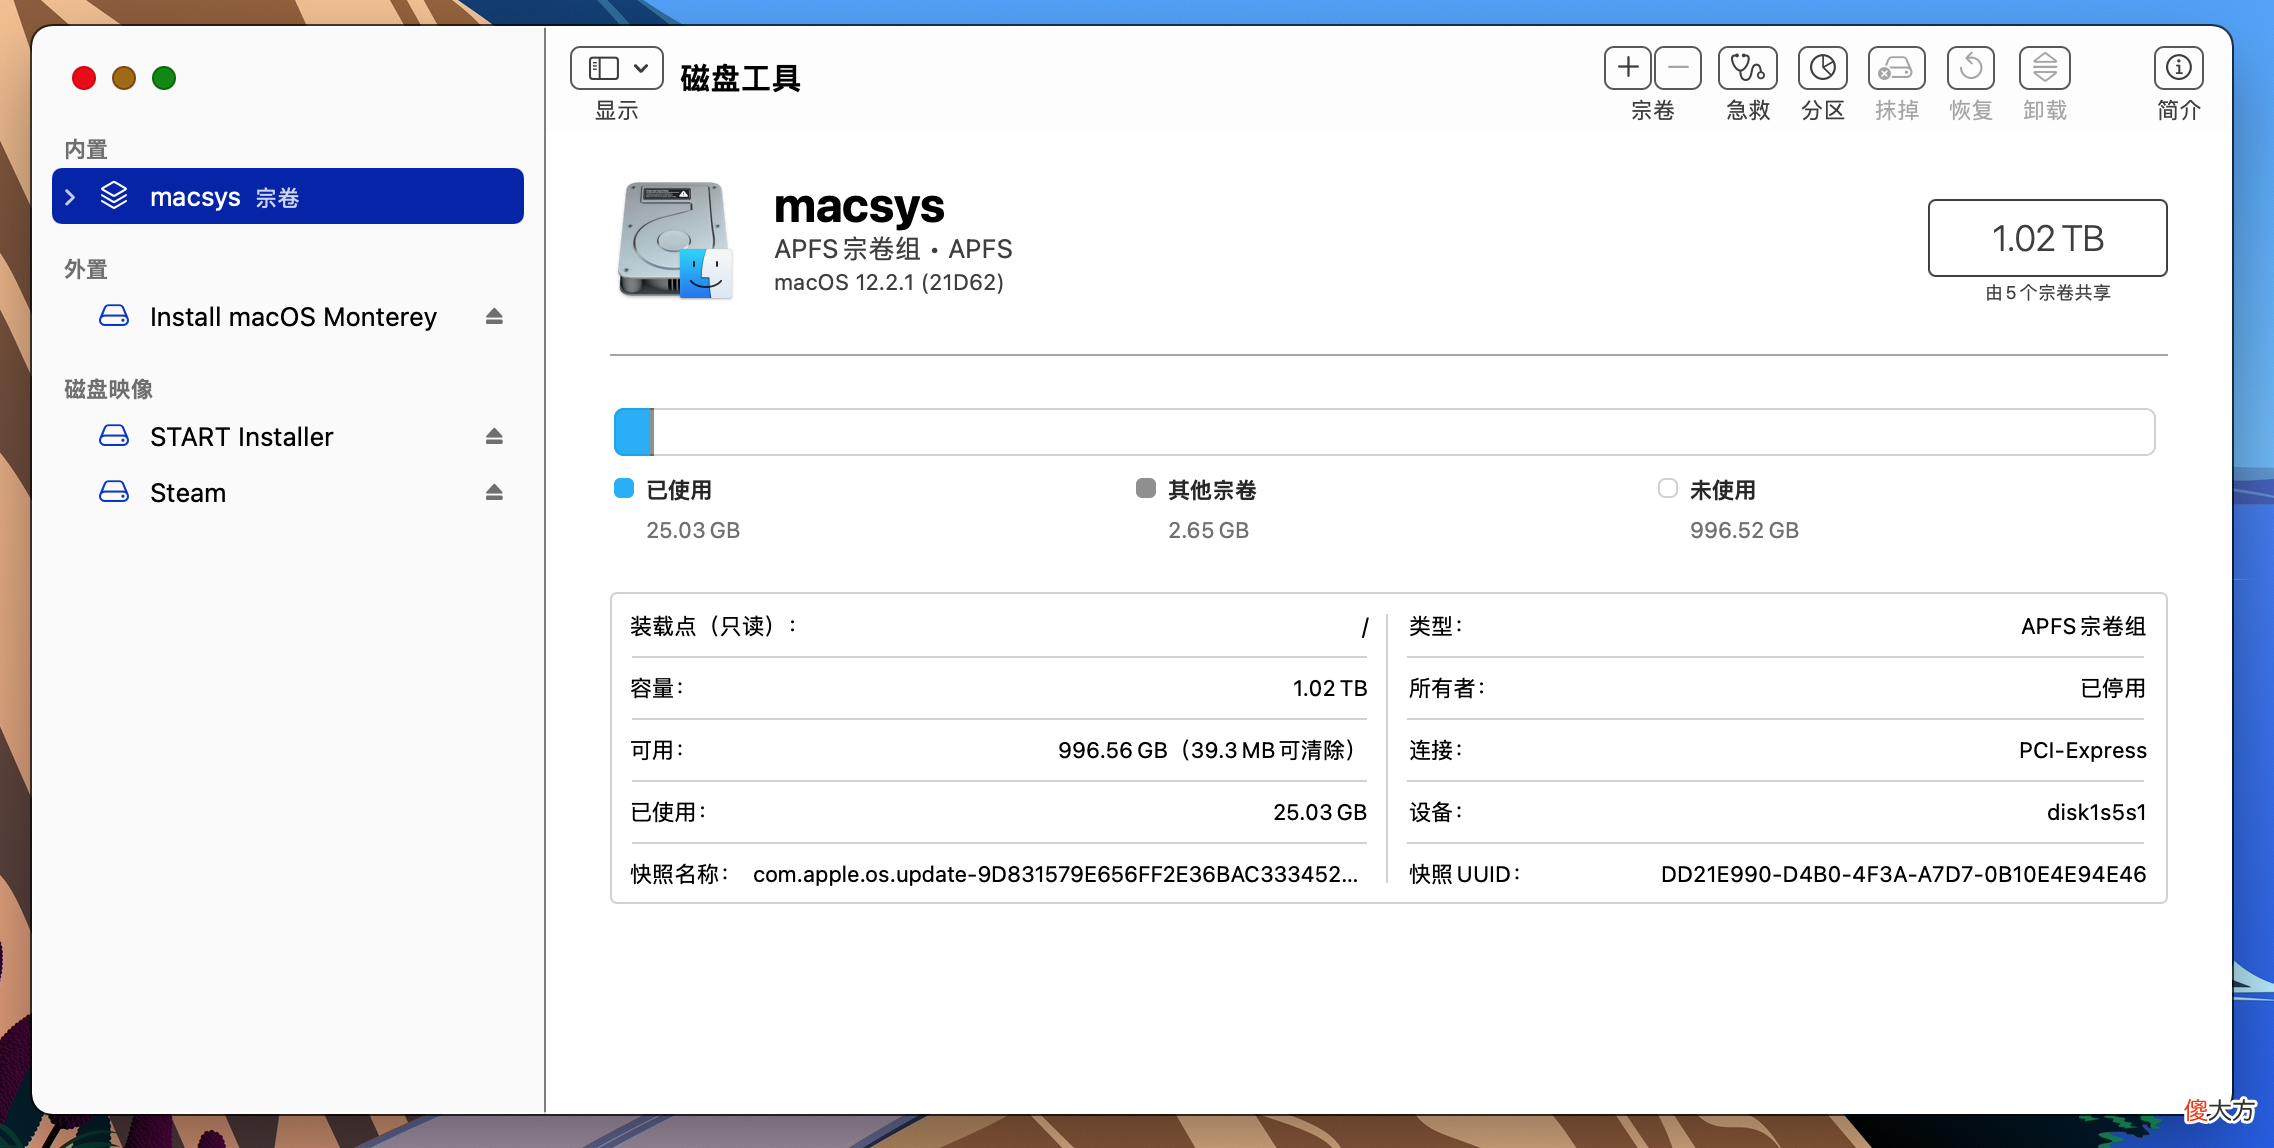Click the 磁盘映像 sidebar section header
Screen dimensions: 2274x1148
coord(108,389)
